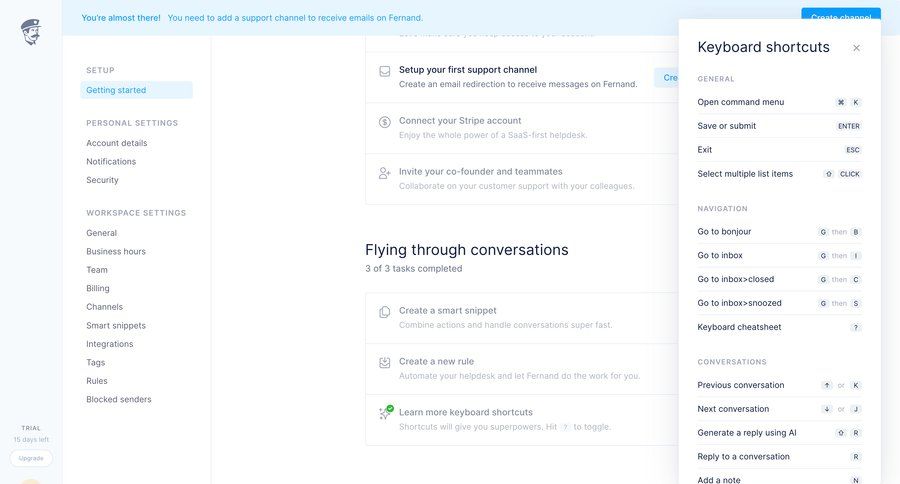The image size is (900, 484).
Task: Click Connect your Stripe account task
Action: click(460, 121)
